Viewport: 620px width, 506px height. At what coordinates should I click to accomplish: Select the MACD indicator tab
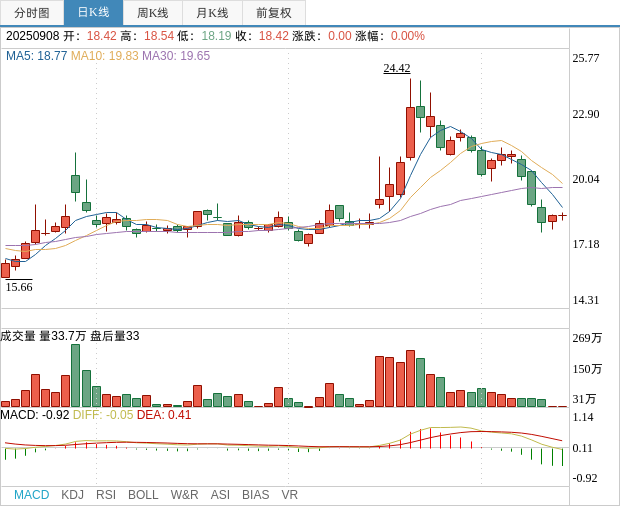point(31,495)
